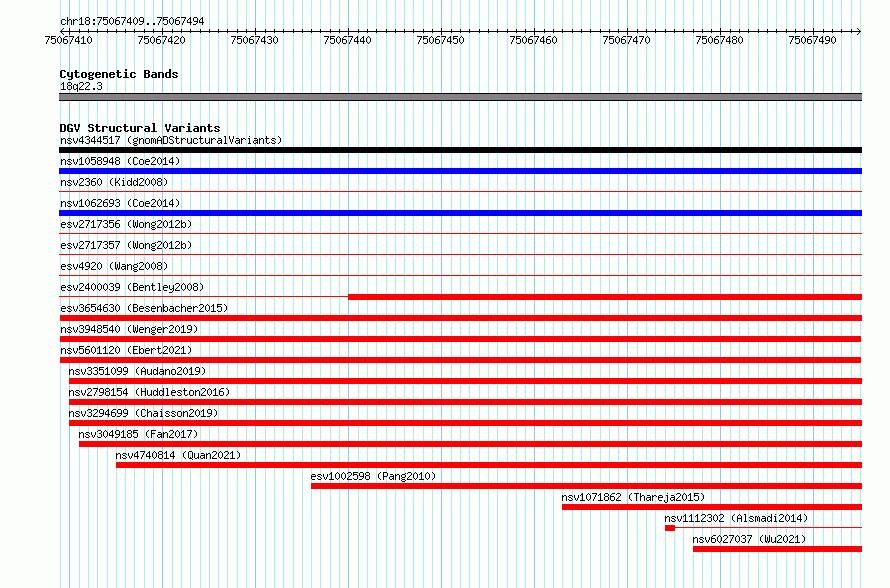
Task: Select the Cytogenetic Bands track title
Action: (119, 74)
